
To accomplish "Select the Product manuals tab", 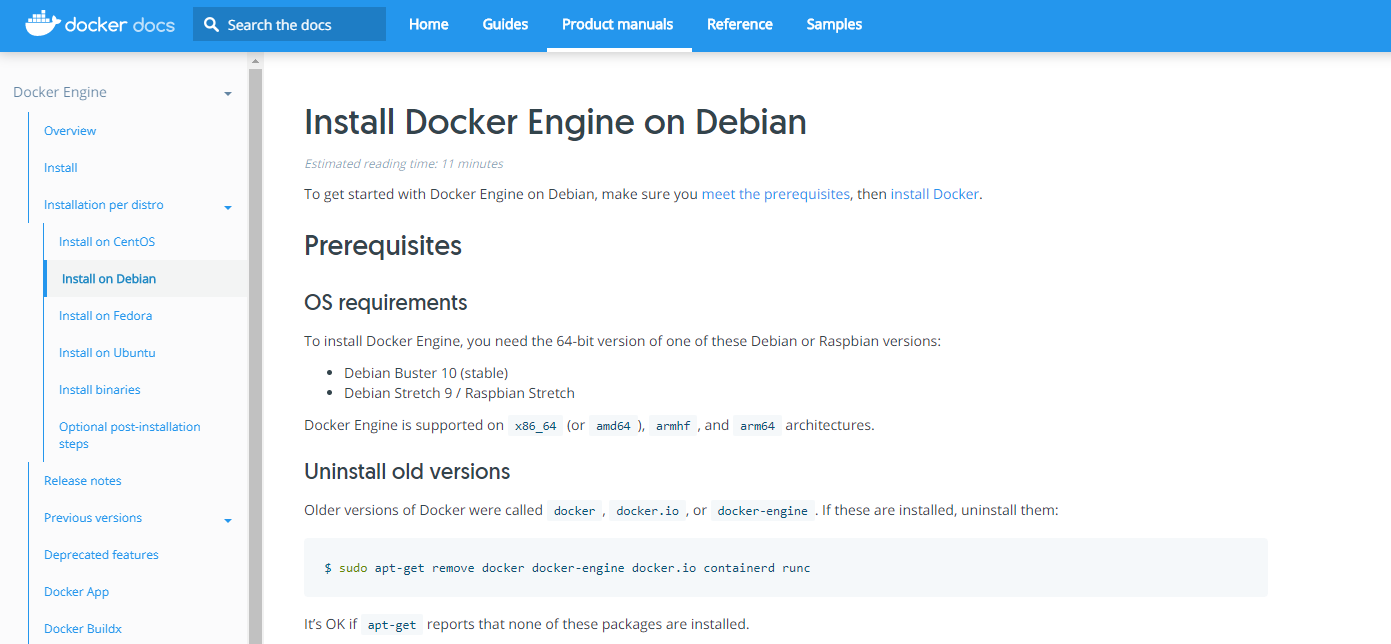I will point(618,24).
